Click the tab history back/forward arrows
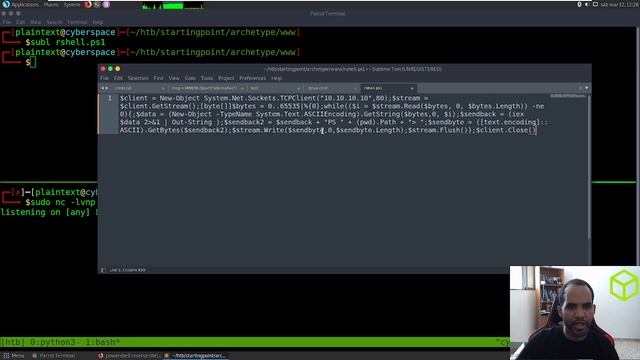The width and height of the screenshot is (640, 360). (x=104, y=88)
